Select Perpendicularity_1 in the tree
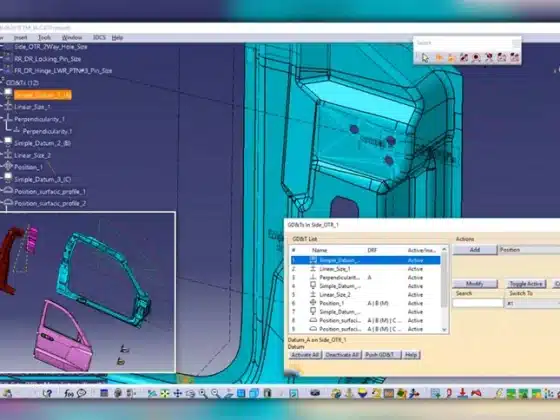The width and height of the screenshot is (560, 420). coord(39,119)
